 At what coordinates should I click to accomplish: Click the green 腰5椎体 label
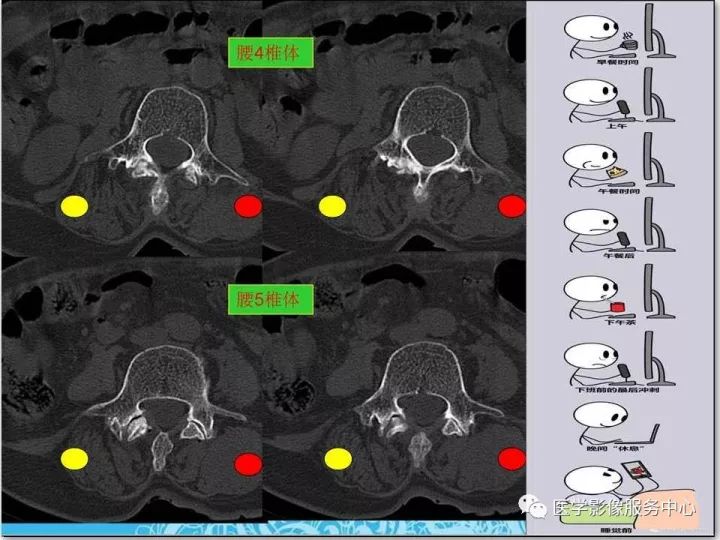(x=270, y=299)
